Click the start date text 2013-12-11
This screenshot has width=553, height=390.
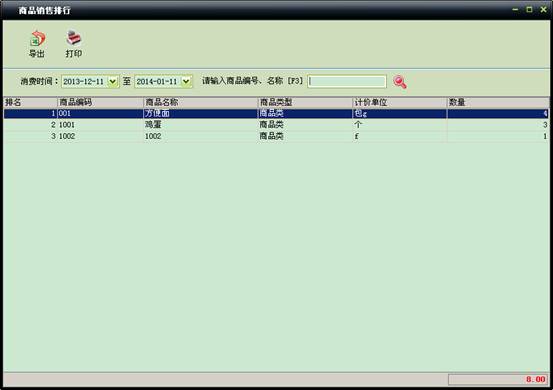[84, 81]
